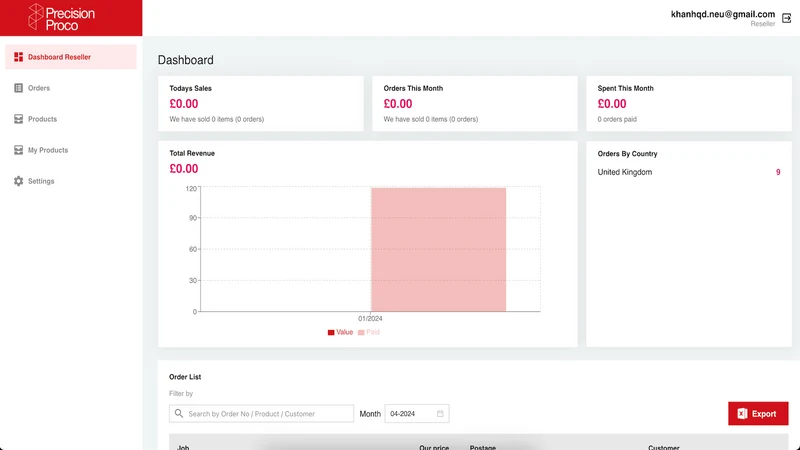
Task: Click the Paid legend pink swatch
Action: 361,333
